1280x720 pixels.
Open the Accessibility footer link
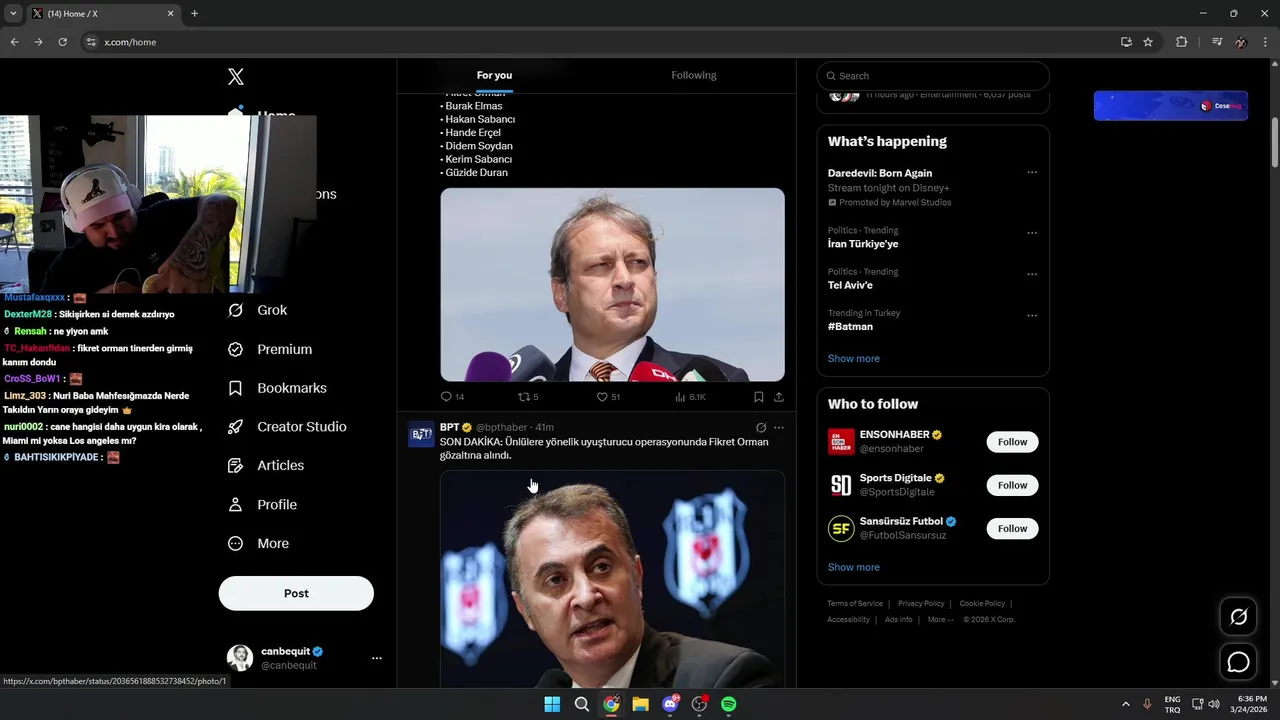(x=848, y=620)
